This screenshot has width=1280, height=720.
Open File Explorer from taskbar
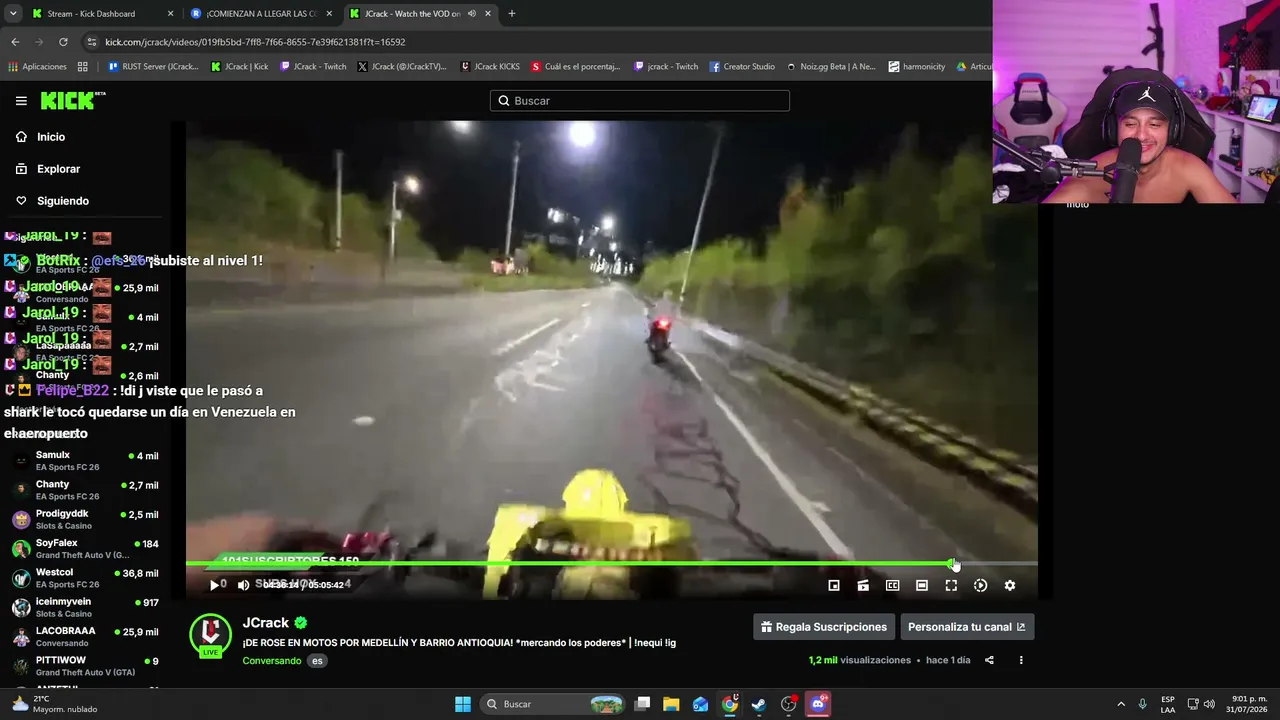coord(671,704)
